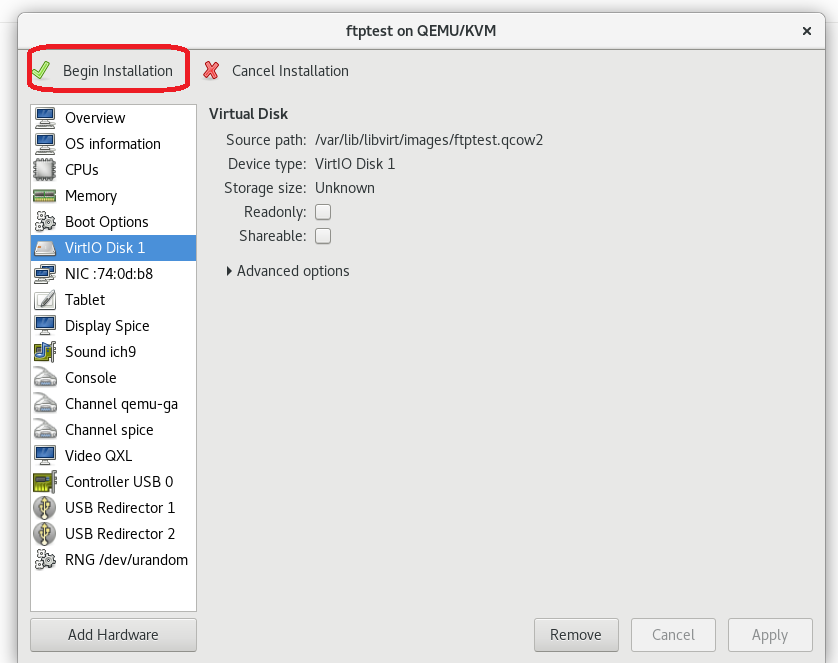Click the Tablet pen icon

[x=45, y=300]
